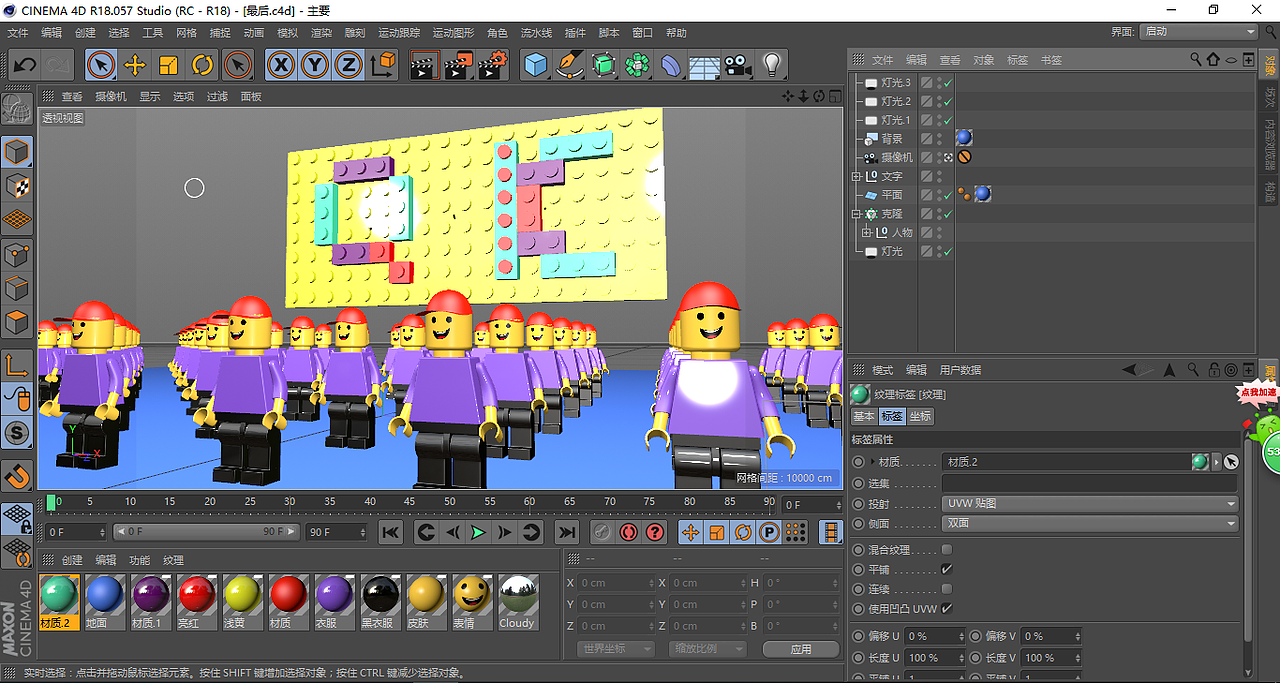Click the mouse tweak mode icon

pyautogui.click(x=17, y=400)
